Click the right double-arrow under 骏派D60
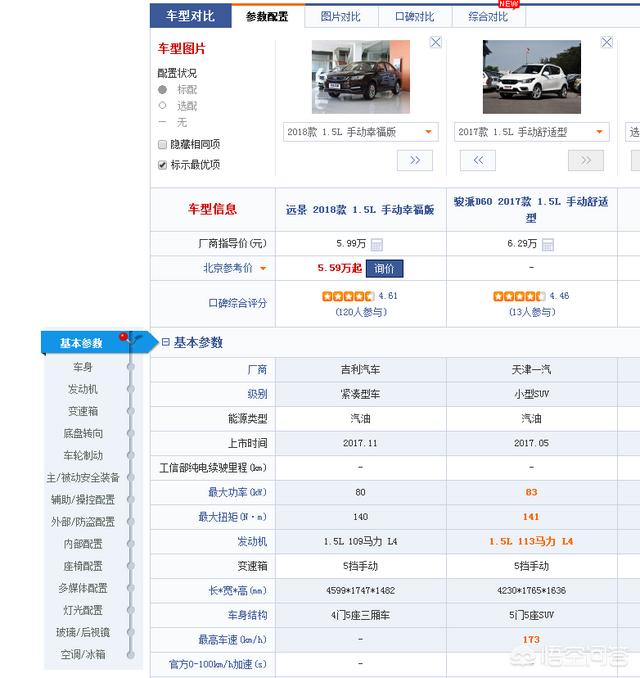Screen dimensions: 640x678 coord(585,160)
